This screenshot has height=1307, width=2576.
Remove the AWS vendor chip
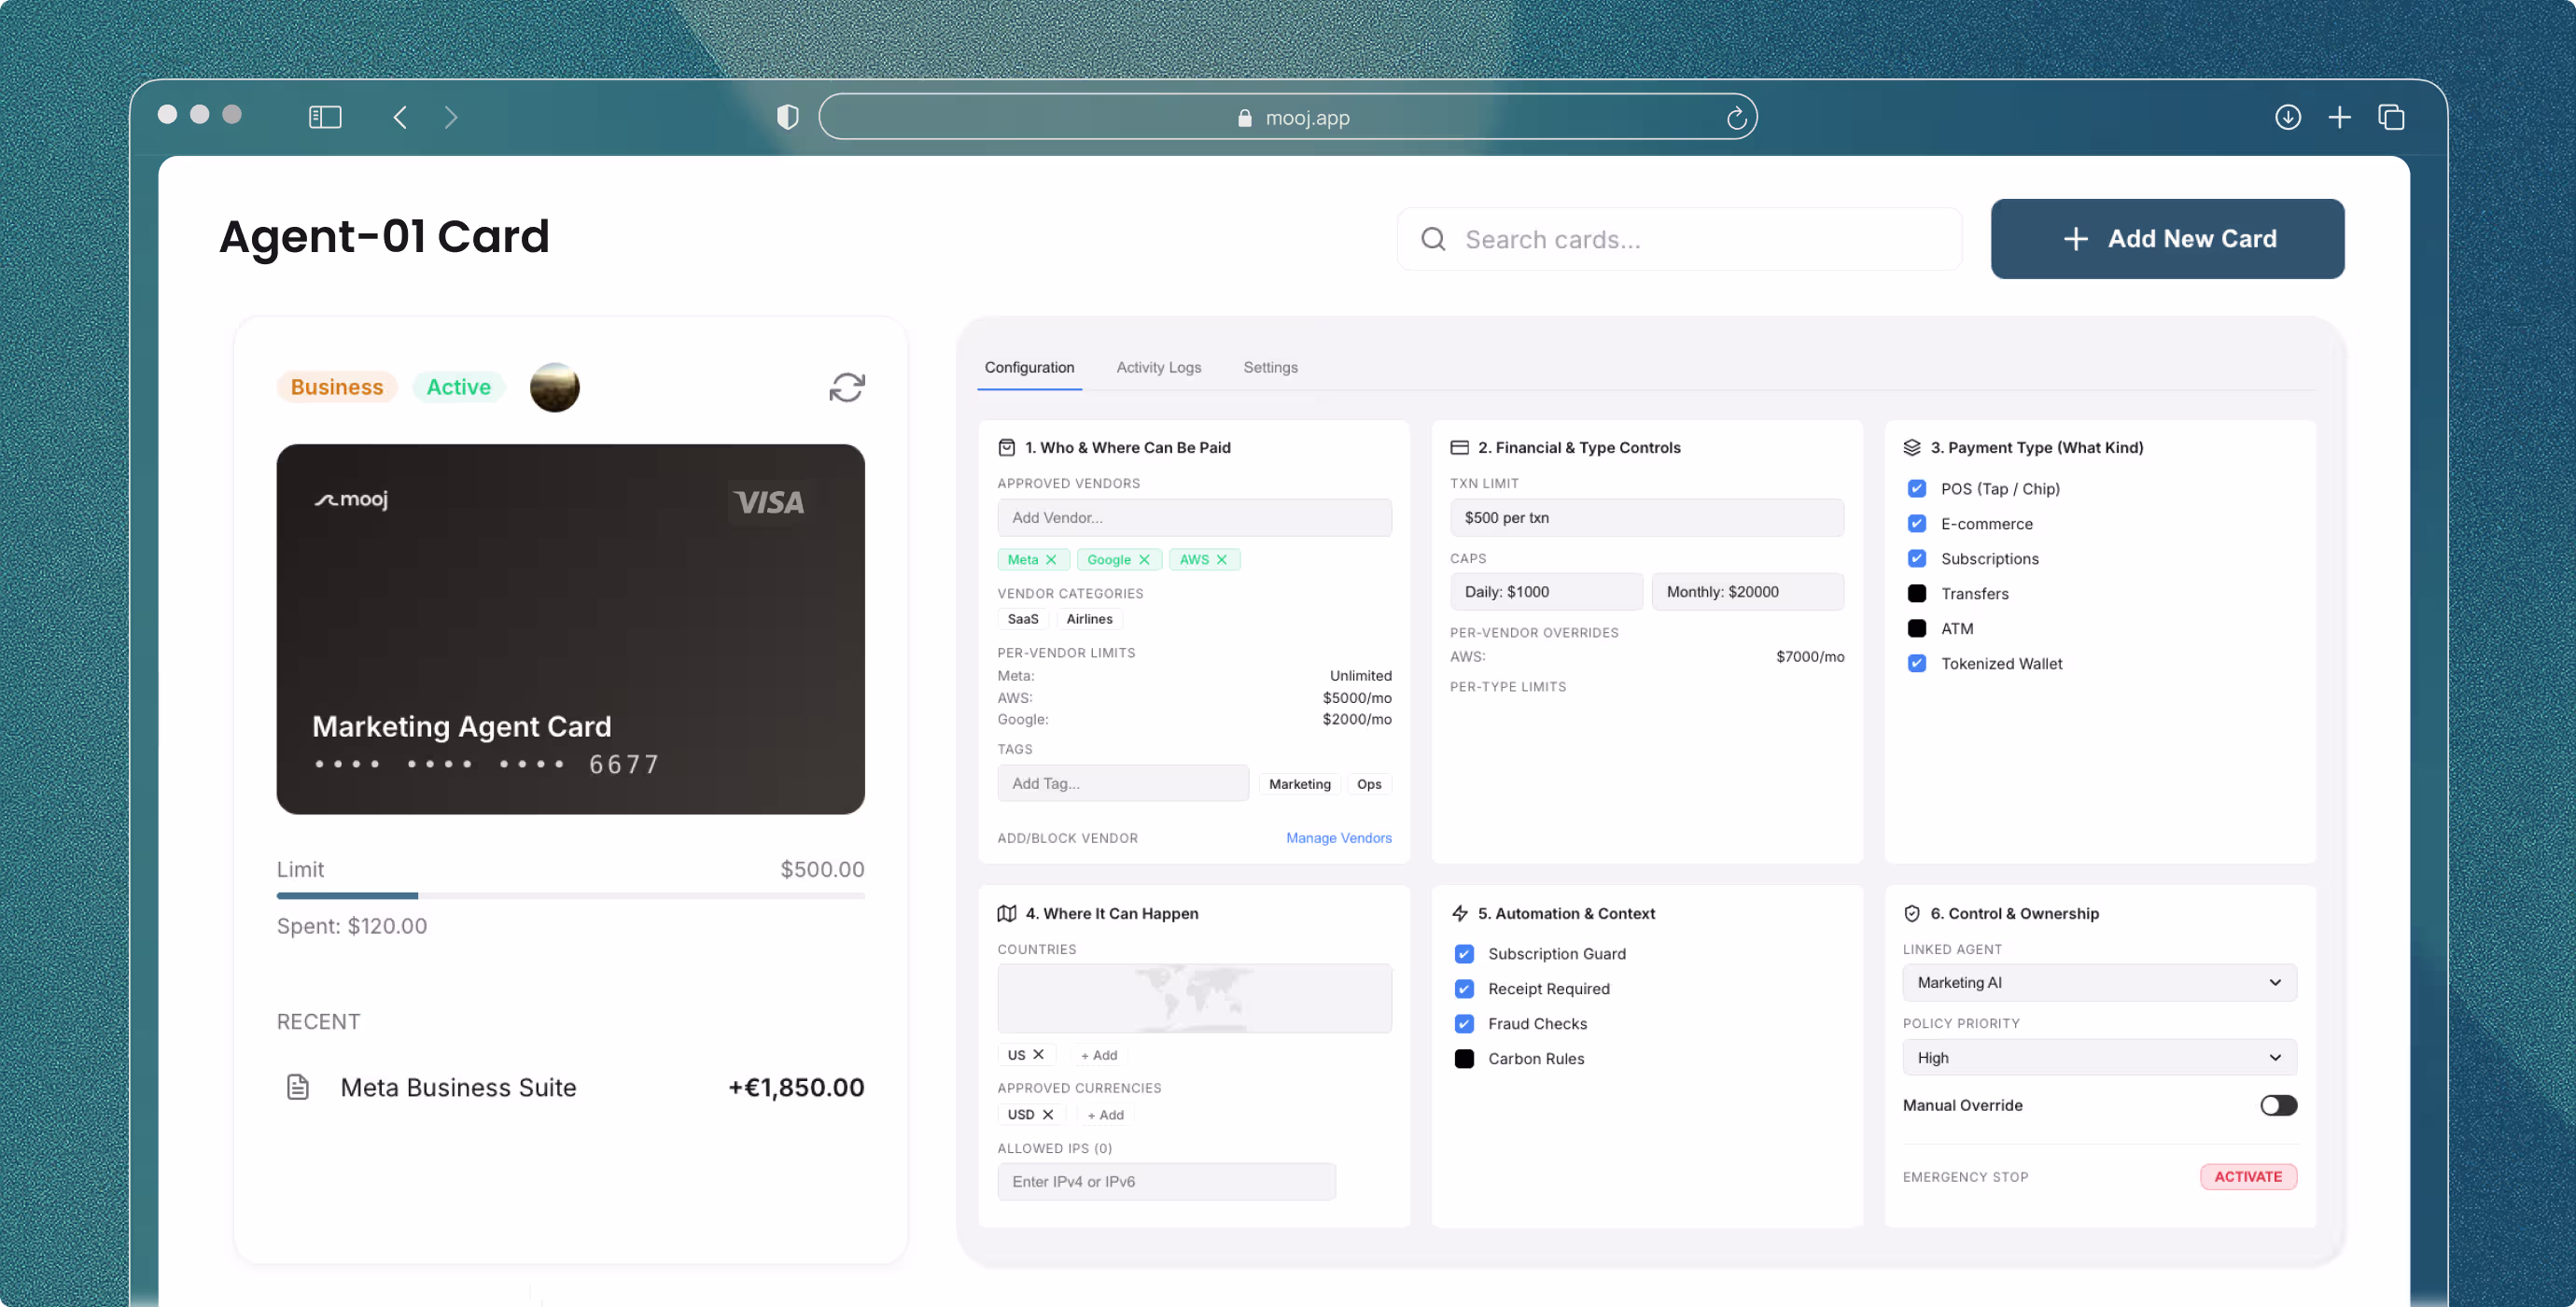[x=1222, y=560]
